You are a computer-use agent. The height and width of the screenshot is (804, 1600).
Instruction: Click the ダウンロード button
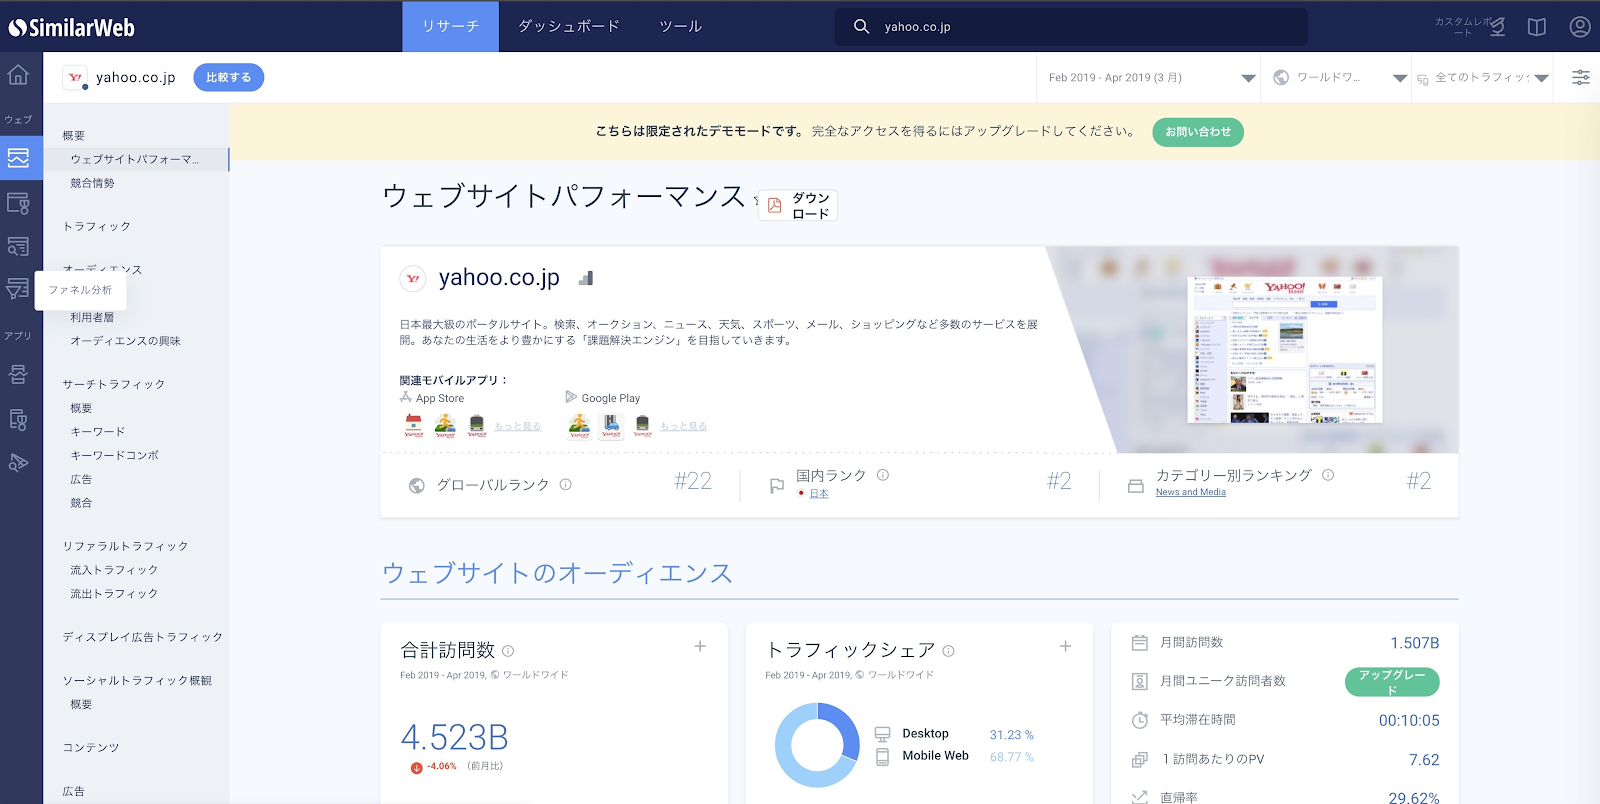[798, 205]
